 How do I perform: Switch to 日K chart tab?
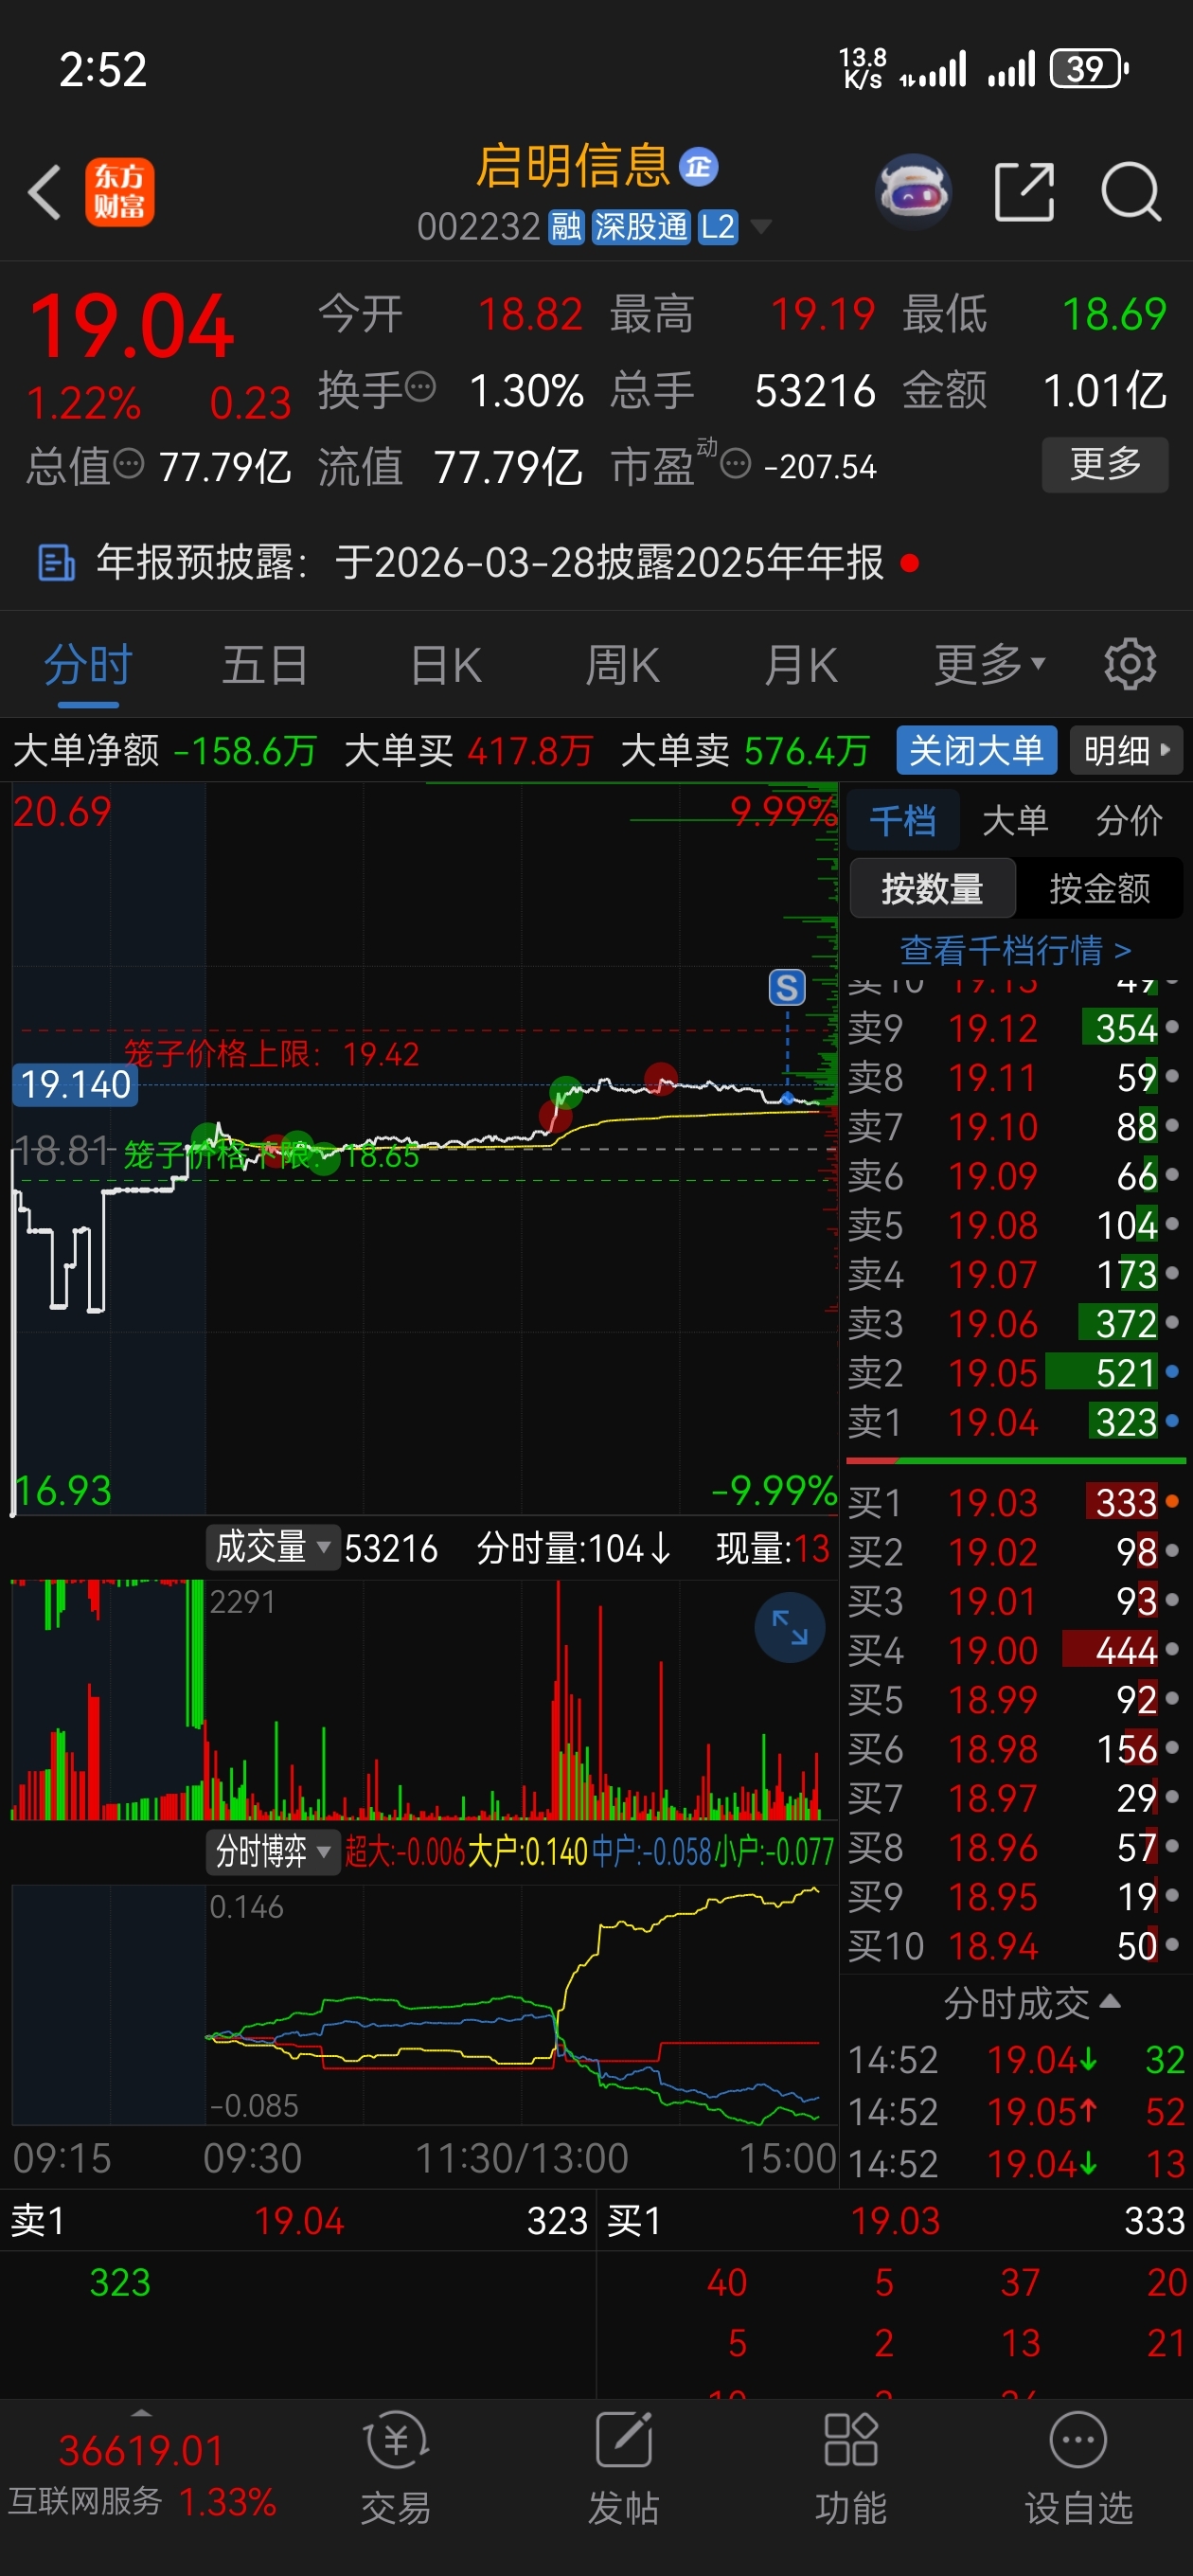446,665
